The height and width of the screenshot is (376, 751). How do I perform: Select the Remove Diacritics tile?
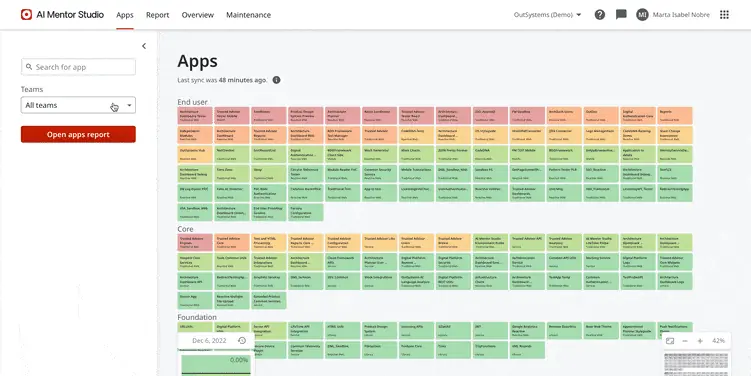tap(564, 331)
